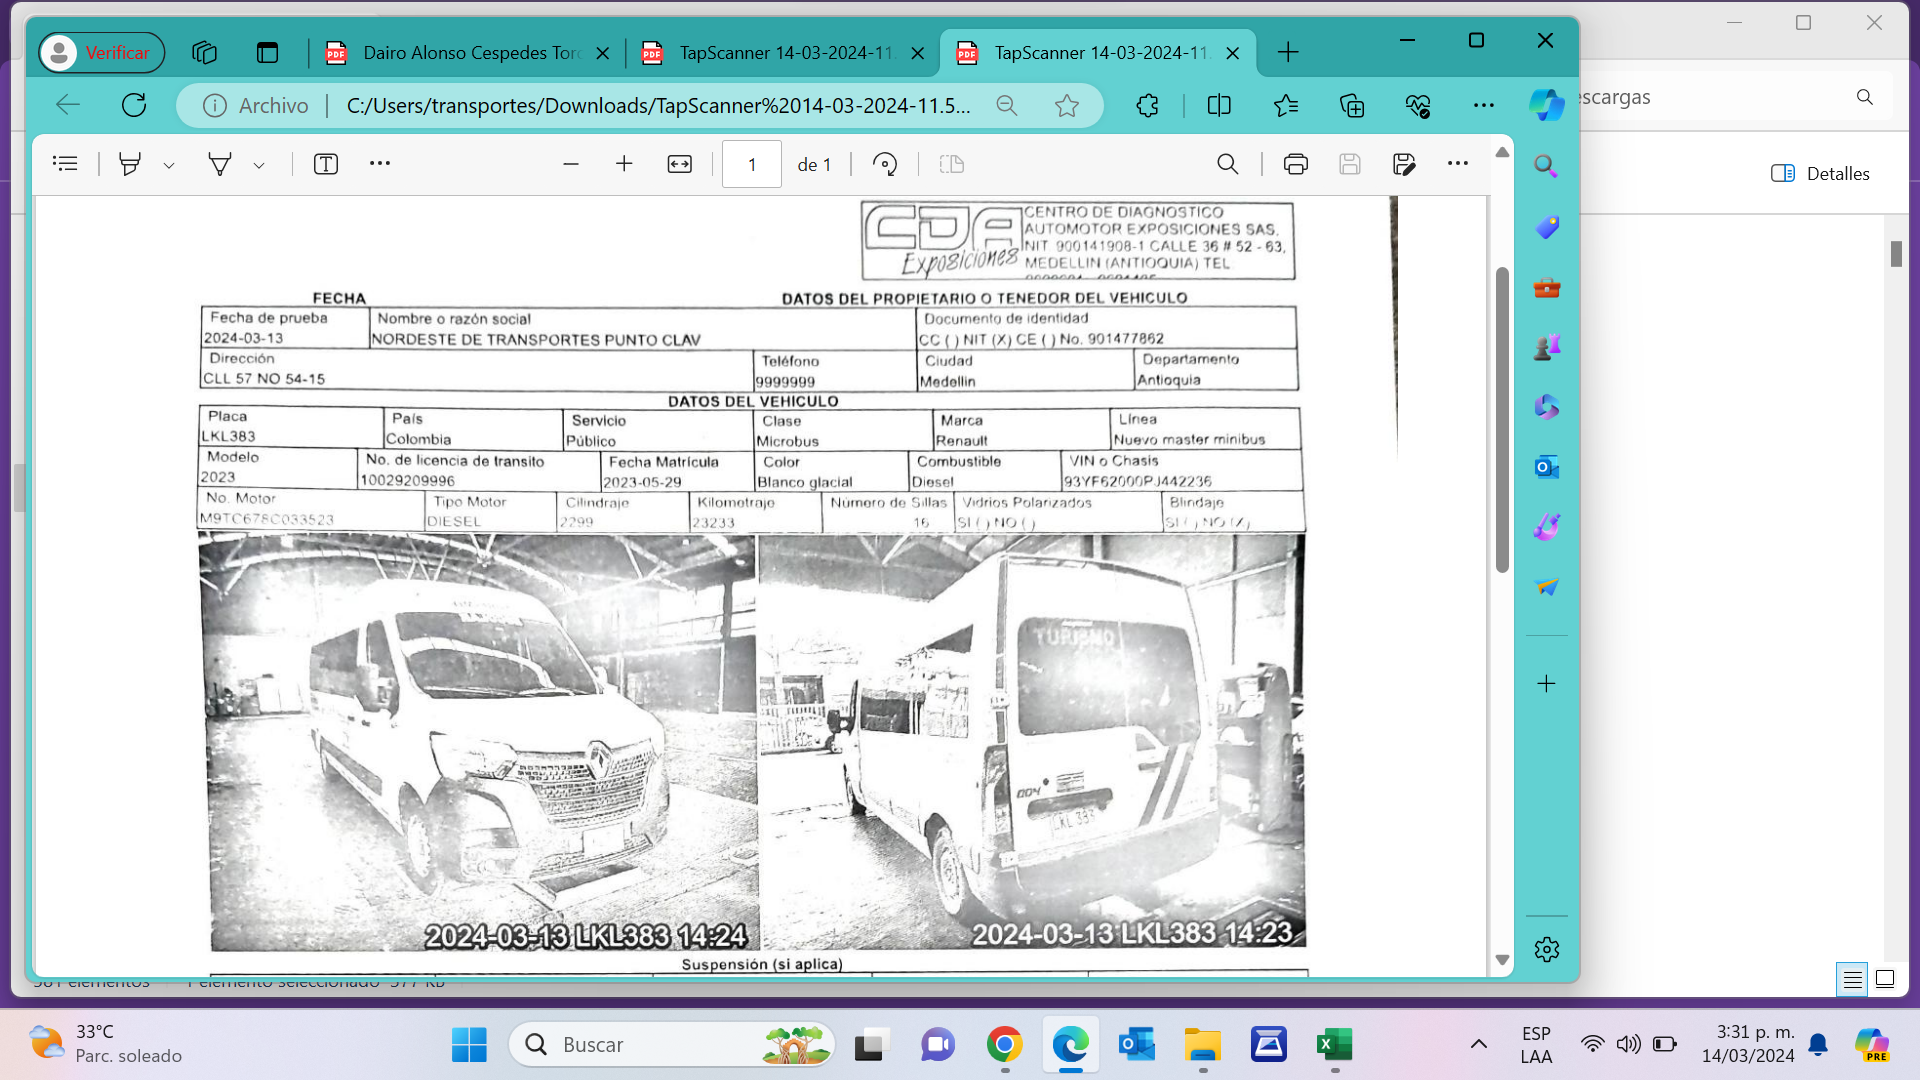Open the PDF table of contents
The image size is (1920, 1080).
(x=65, y=164)
